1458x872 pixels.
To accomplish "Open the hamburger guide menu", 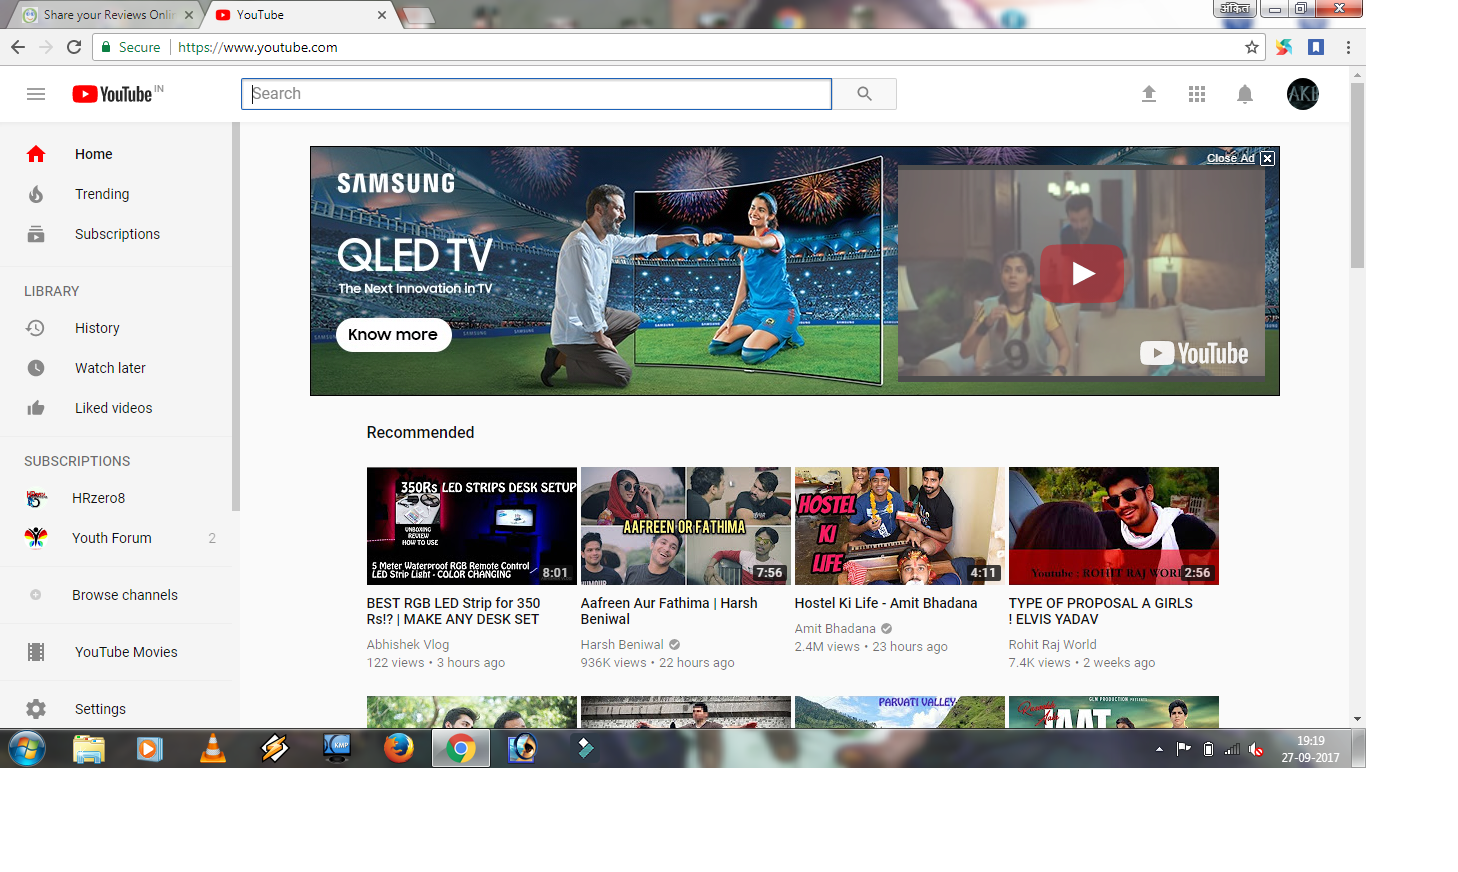I will [x=36, y=94].
